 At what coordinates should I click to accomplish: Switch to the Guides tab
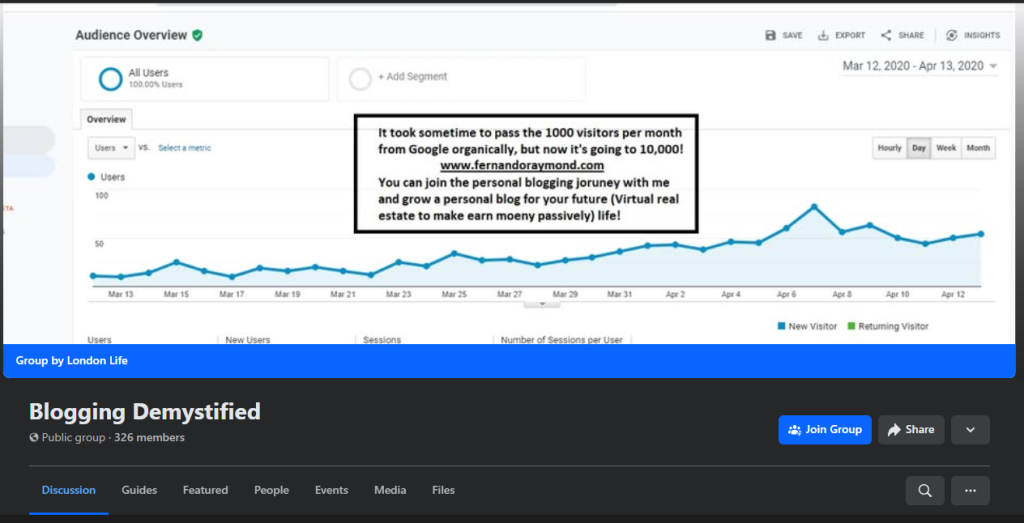click(139, 490)
